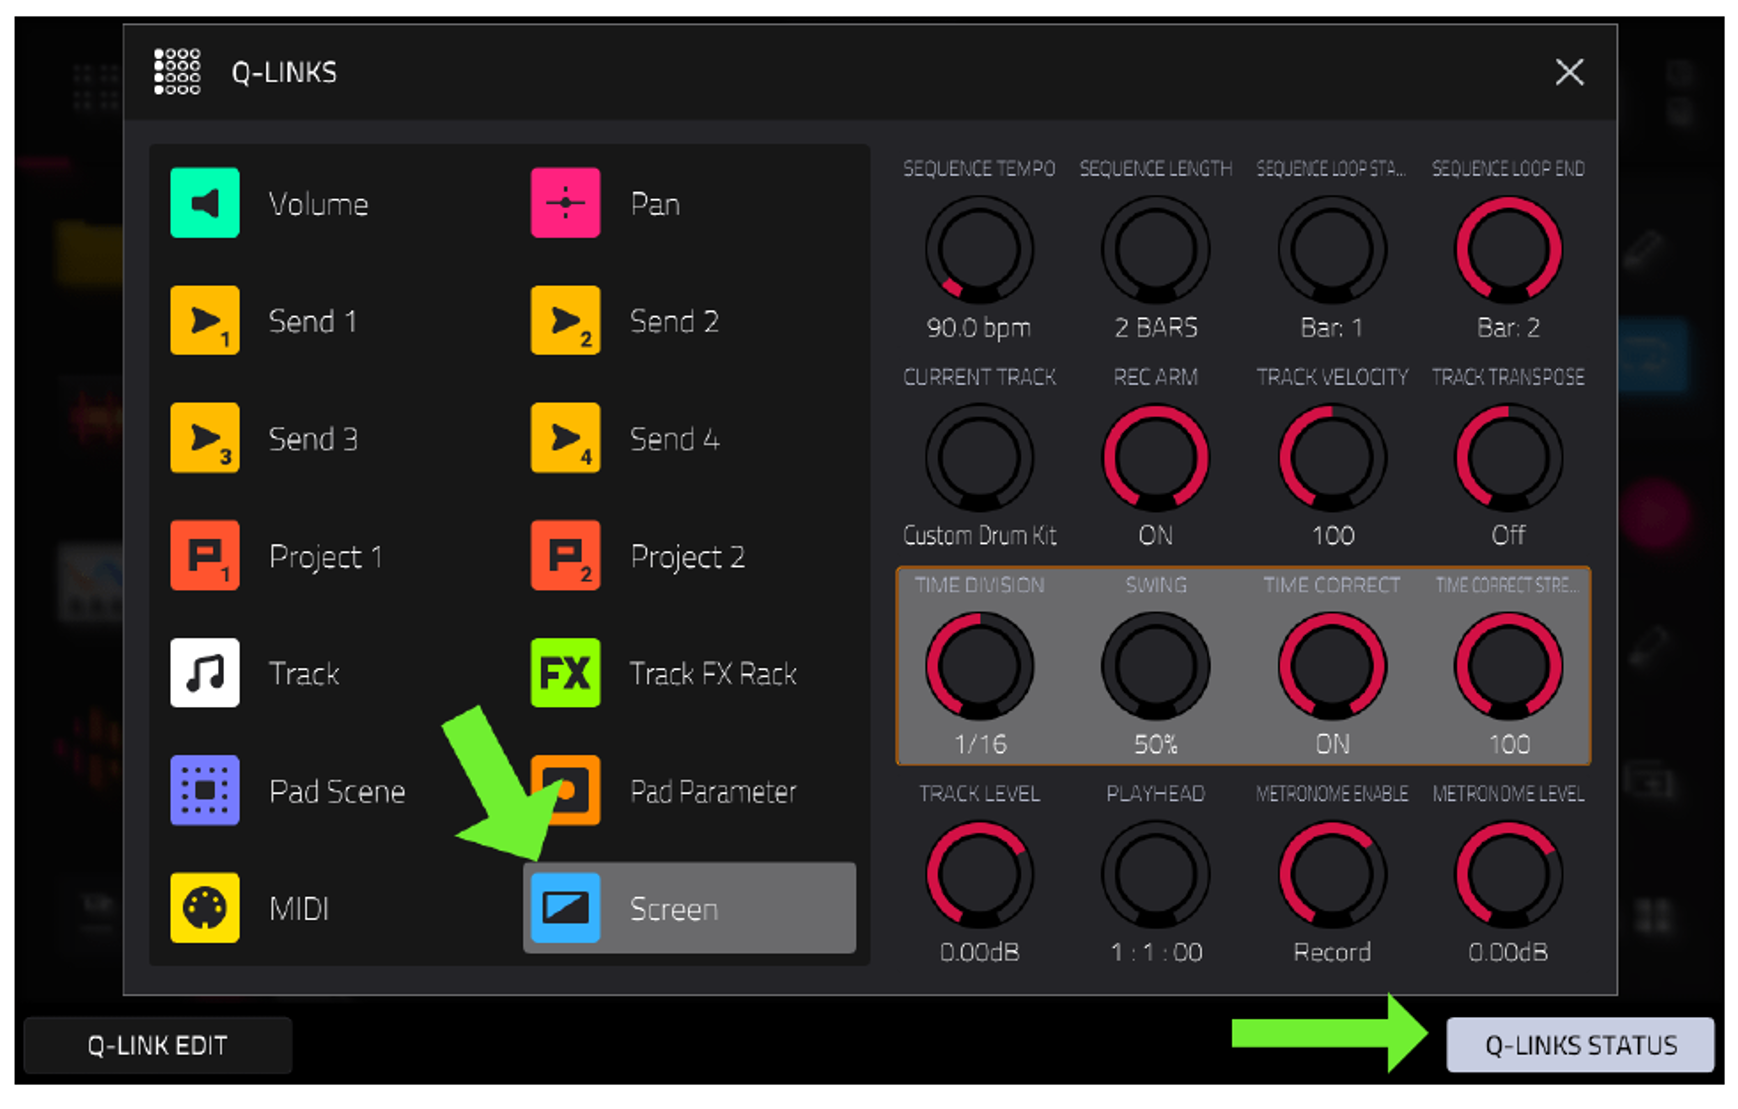The height and width of the screenshot is (1109, 1738).
Task: Pick the Send 3 arrow icon
Action: (205, 438)
